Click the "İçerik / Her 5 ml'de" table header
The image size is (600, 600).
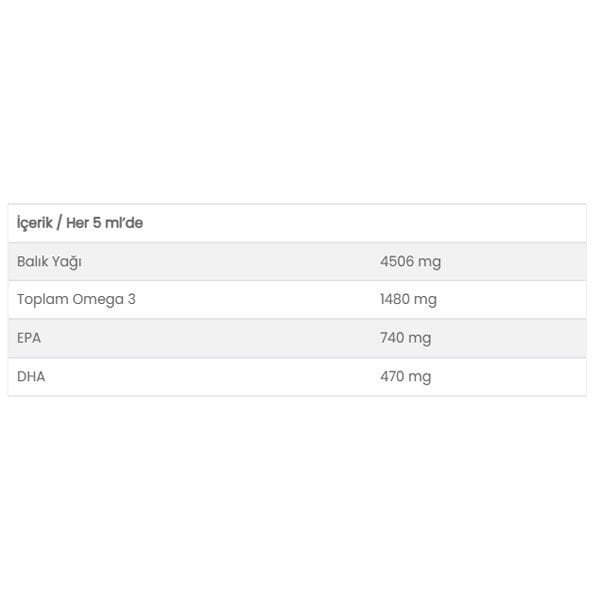(x=80, y=223)
